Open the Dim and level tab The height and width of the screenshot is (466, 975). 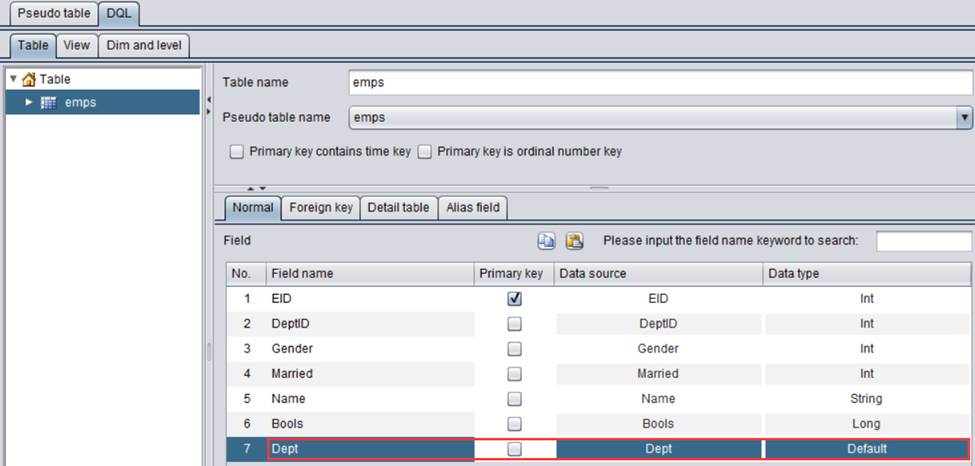(x=145, y=45)
